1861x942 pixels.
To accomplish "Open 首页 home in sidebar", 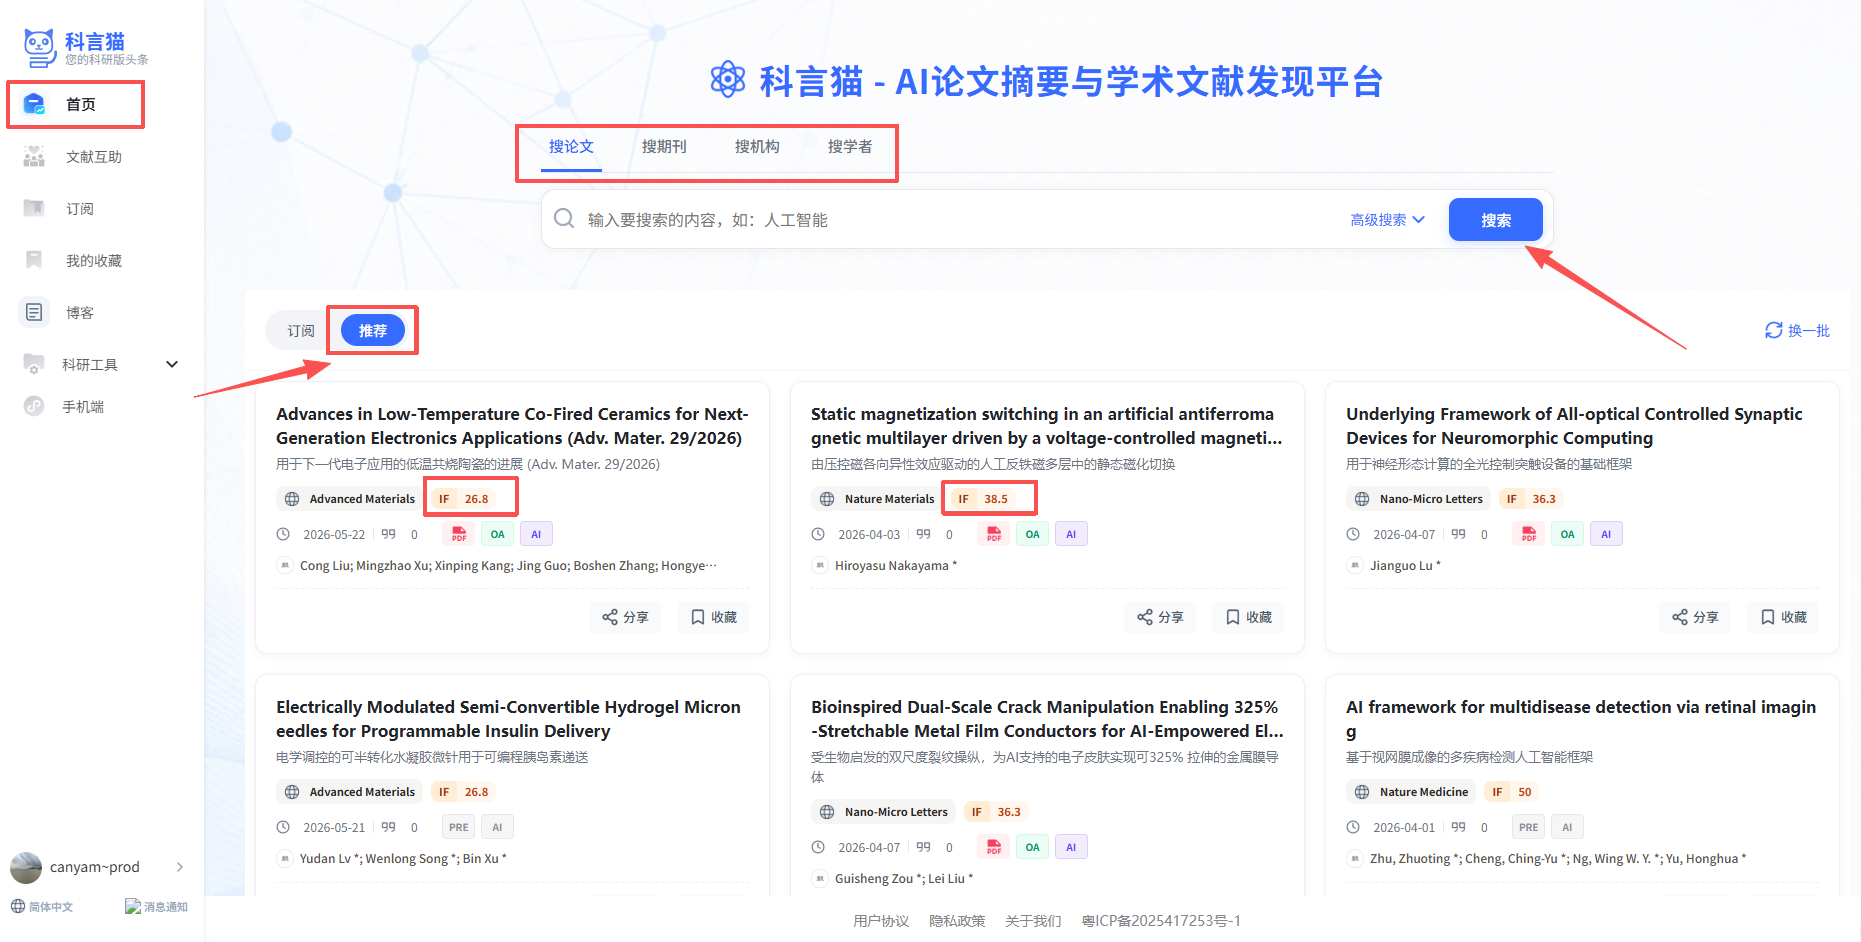I will tap(75, 104).
